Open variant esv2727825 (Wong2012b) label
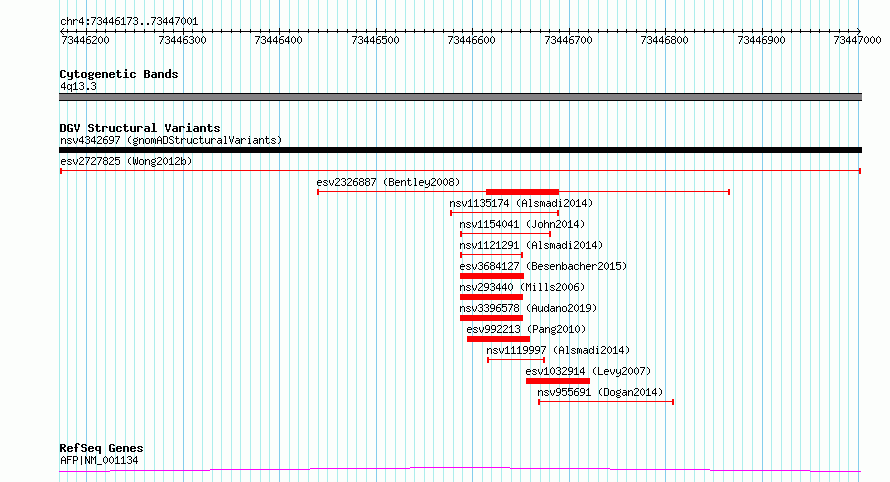This screenshot has width=890, height=482. coord(126,161)
